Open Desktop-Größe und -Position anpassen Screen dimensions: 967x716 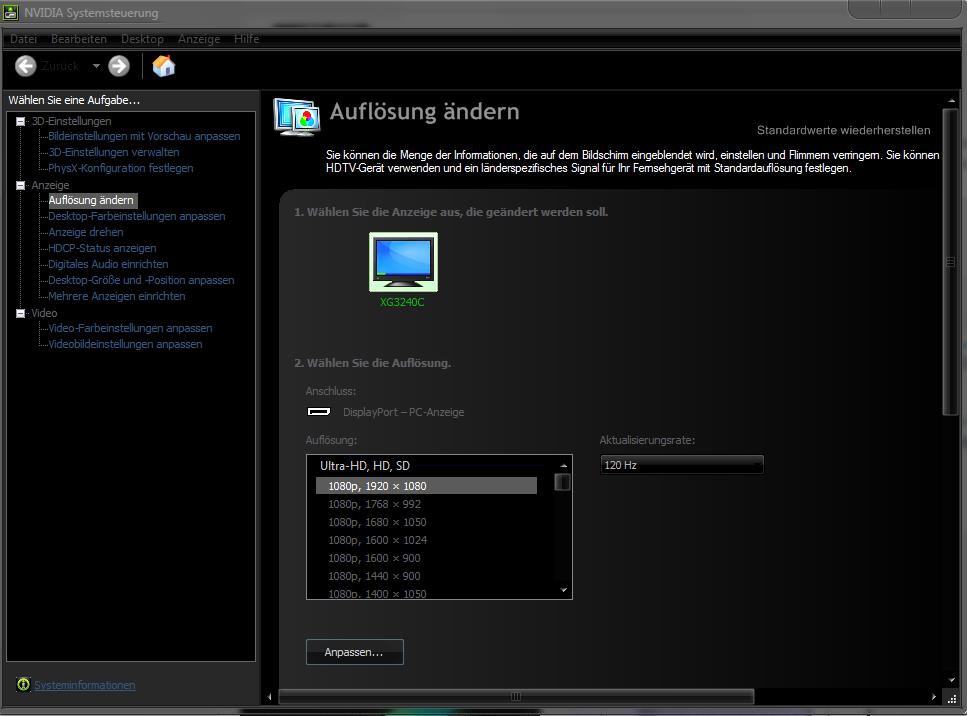point(141,281)
